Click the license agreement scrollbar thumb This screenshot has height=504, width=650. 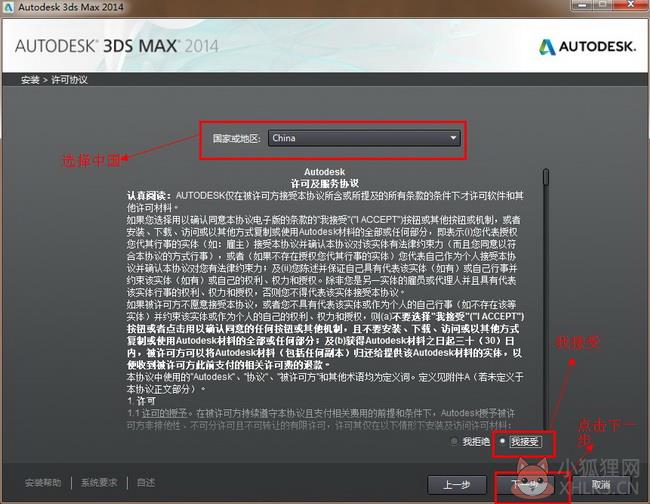pyautogui.click(x=546, y=177)
